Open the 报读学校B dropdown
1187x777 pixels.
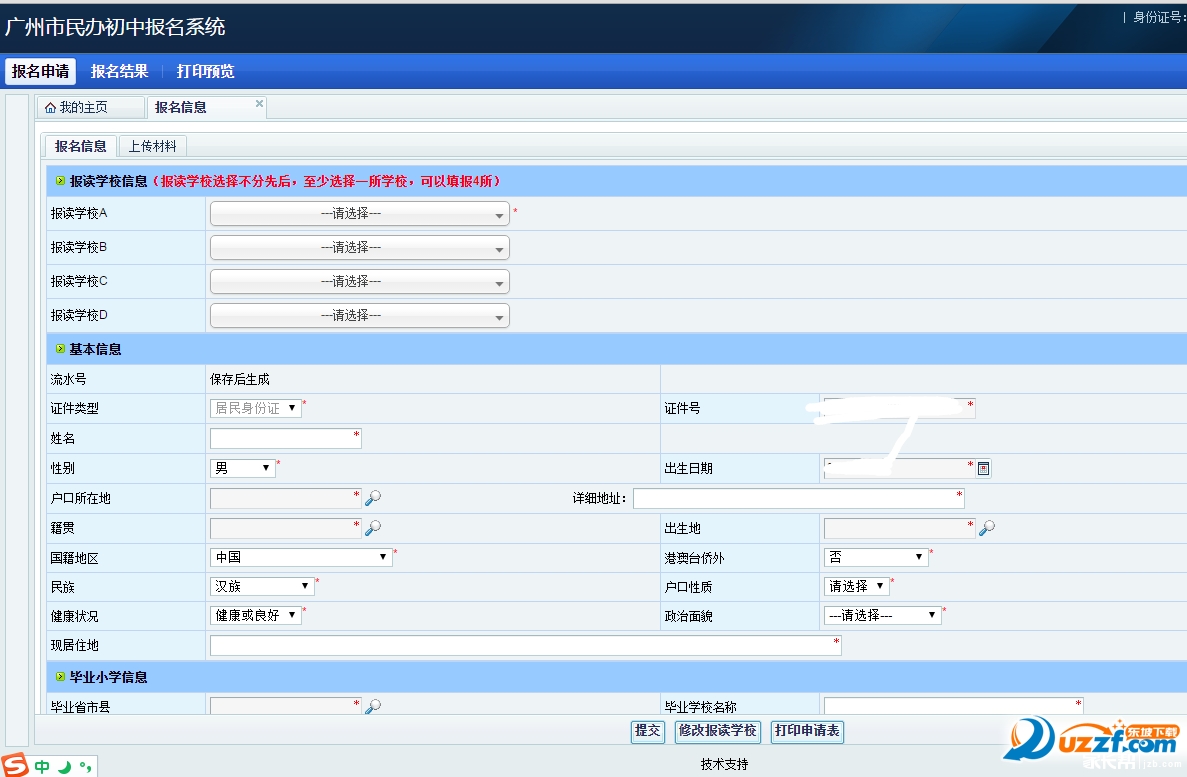360,248
